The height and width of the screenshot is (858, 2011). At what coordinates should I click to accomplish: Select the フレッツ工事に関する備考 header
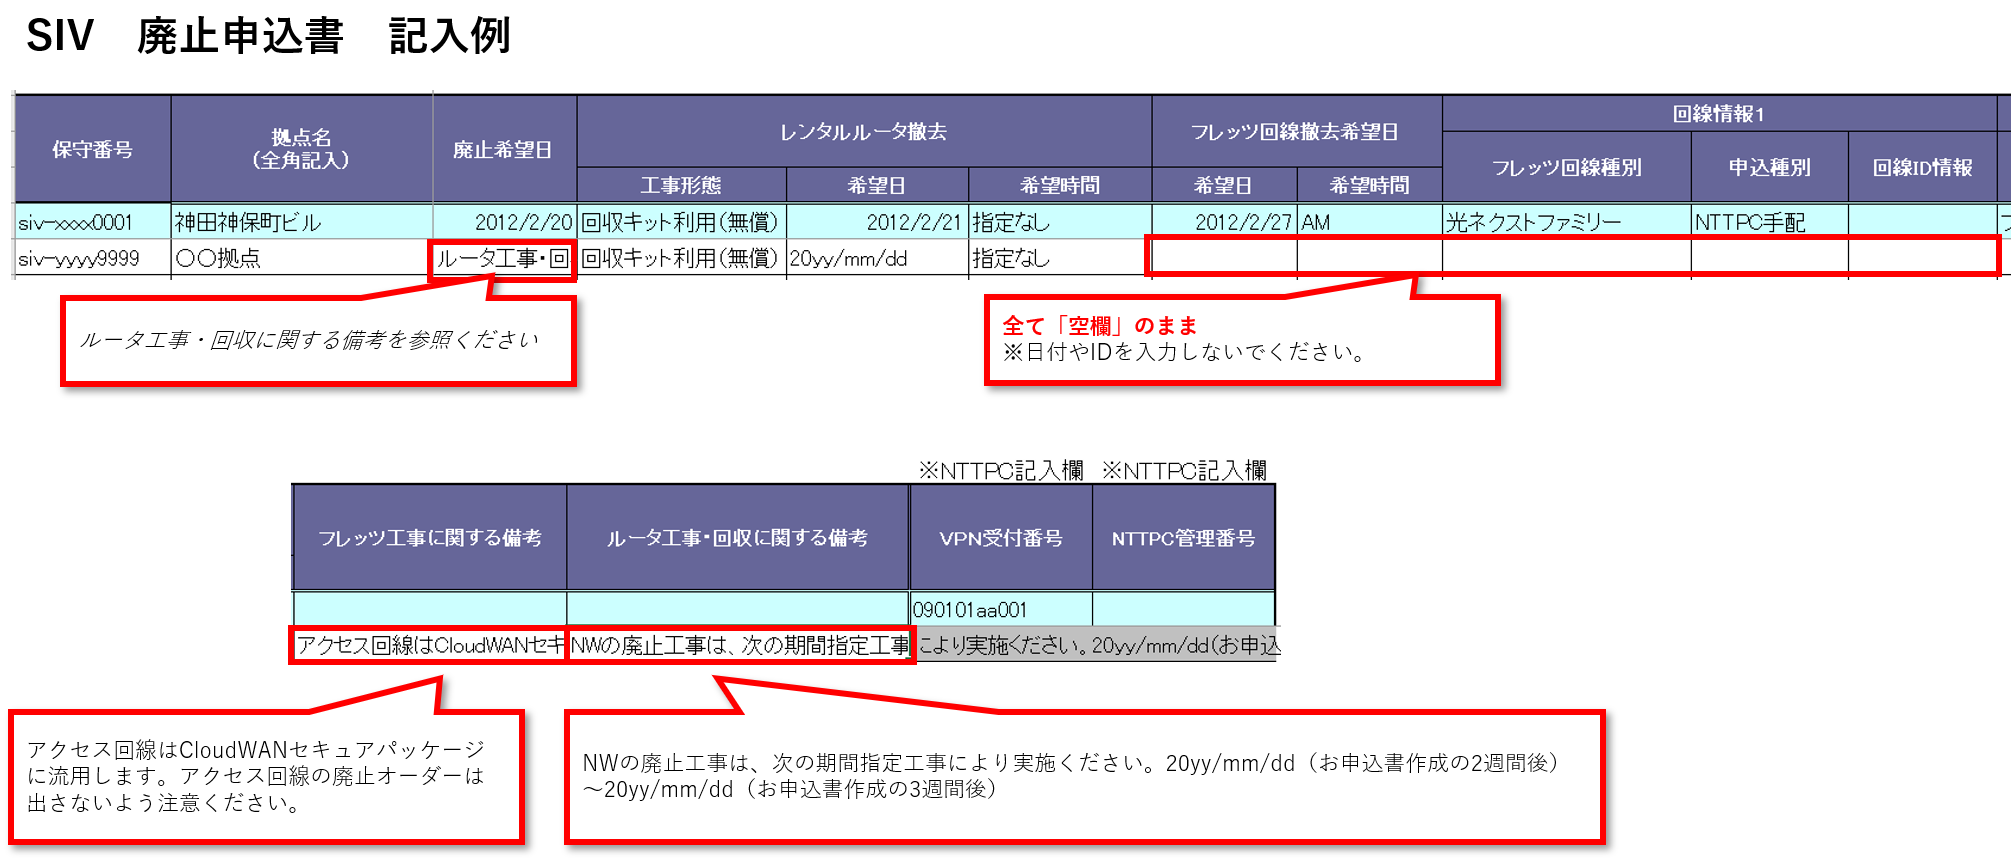tap(430, 538)
